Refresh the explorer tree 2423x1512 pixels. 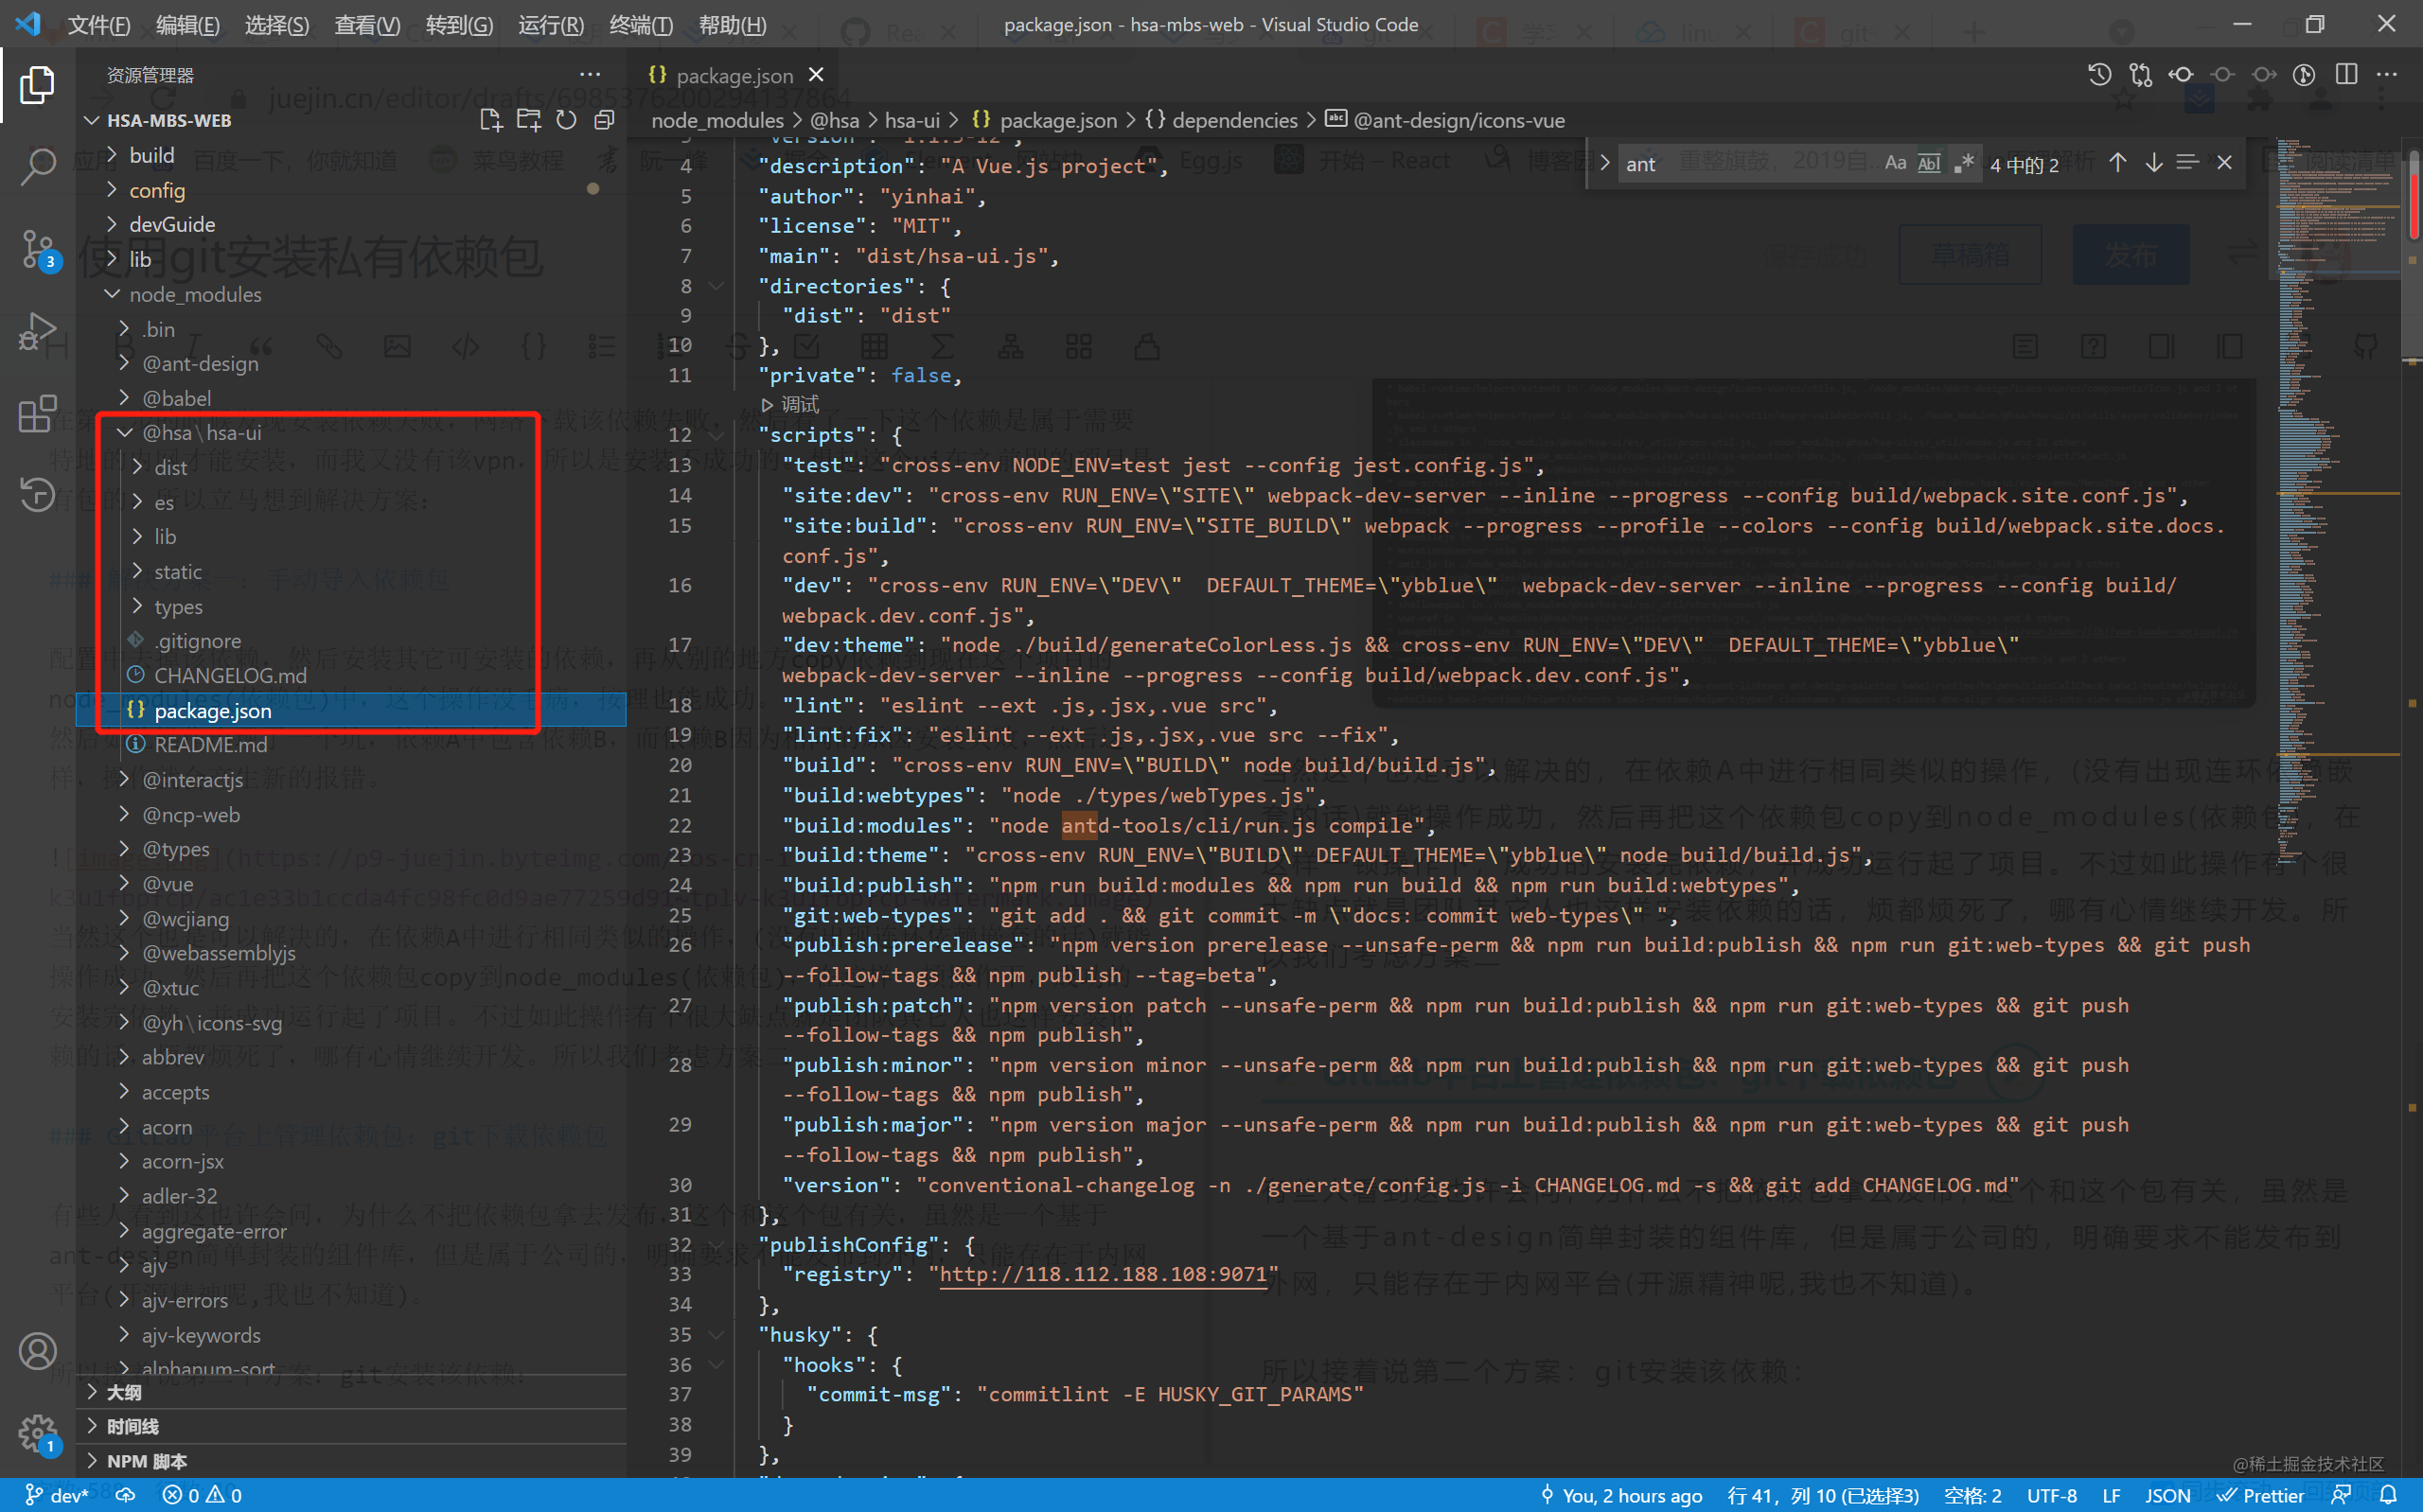coord(566,120)
